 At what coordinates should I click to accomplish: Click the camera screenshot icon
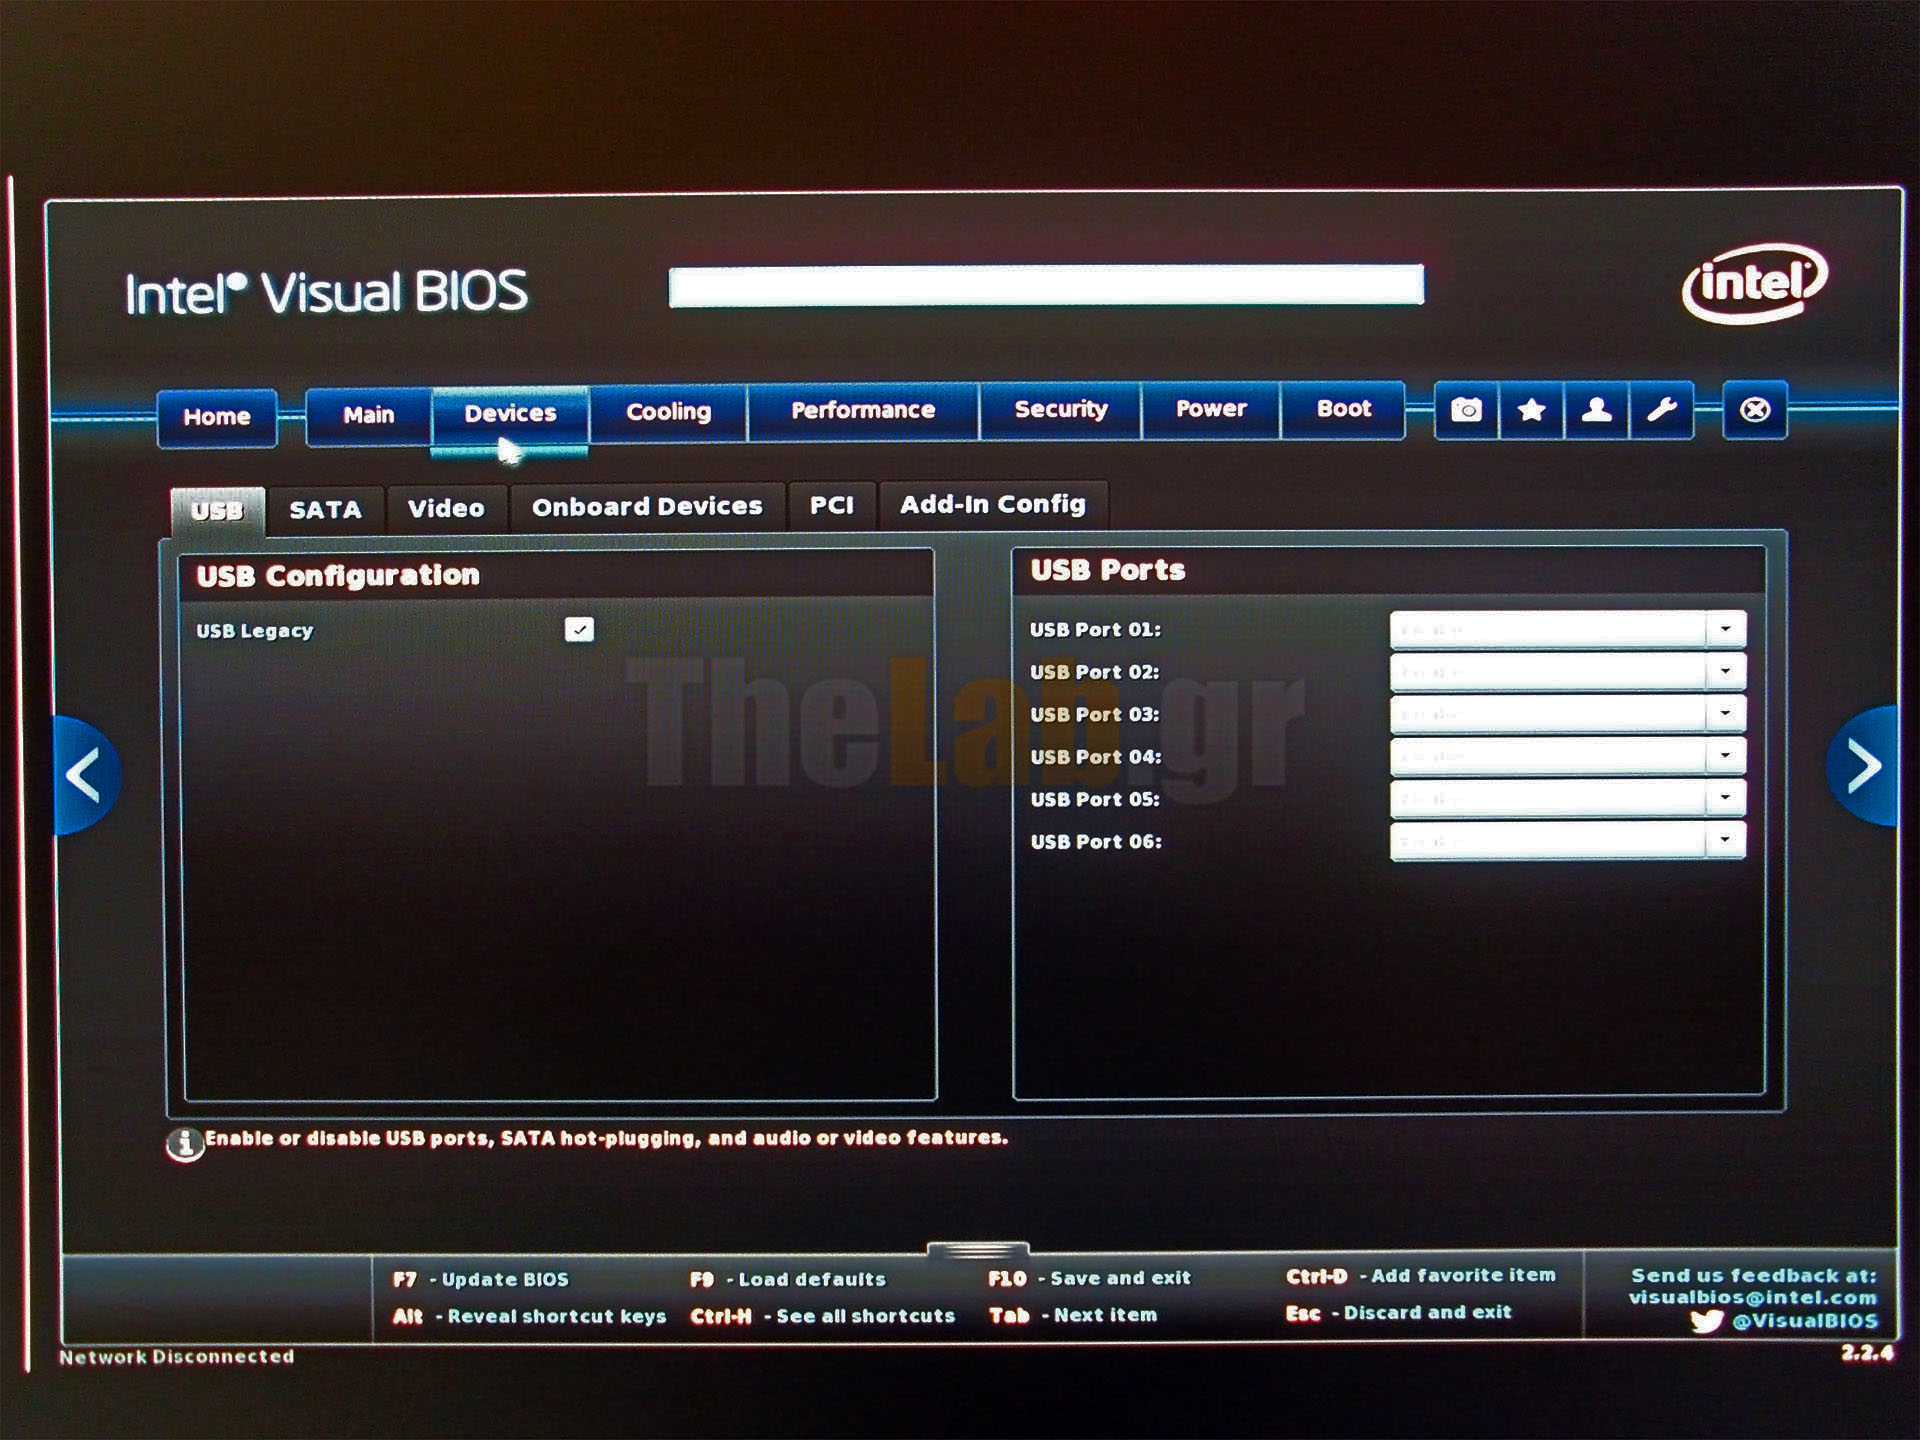1466,410
